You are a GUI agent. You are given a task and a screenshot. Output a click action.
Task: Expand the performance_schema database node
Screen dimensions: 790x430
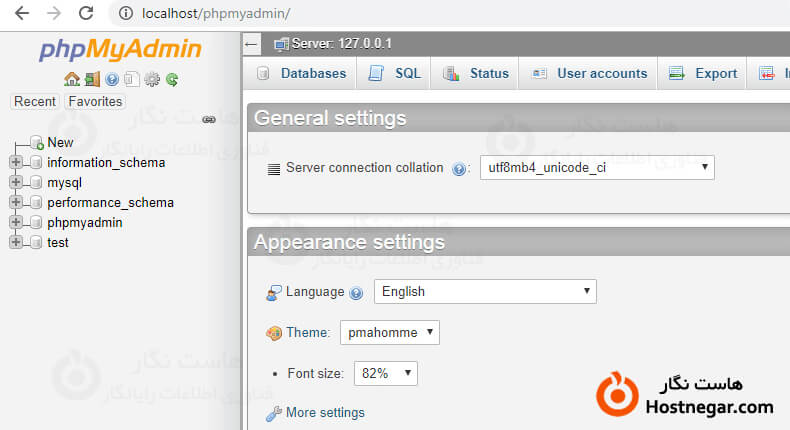(x=16, y=202)
